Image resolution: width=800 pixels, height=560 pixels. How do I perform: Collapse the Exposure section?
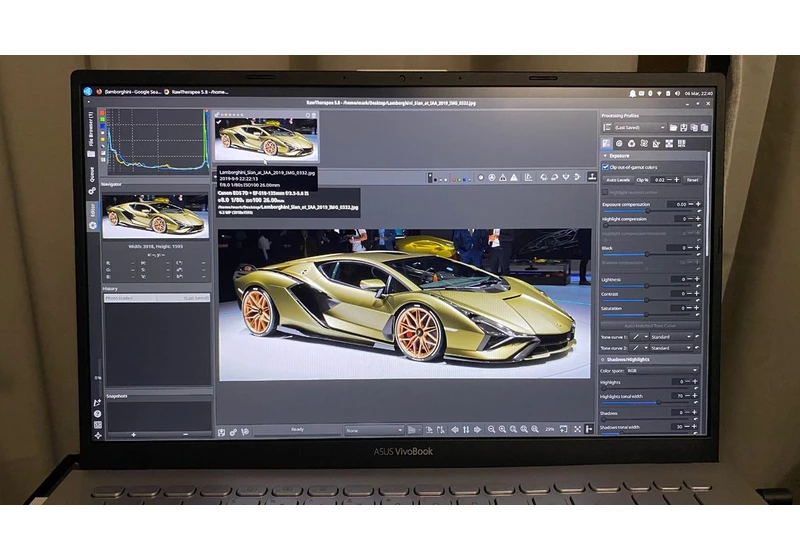605,156
